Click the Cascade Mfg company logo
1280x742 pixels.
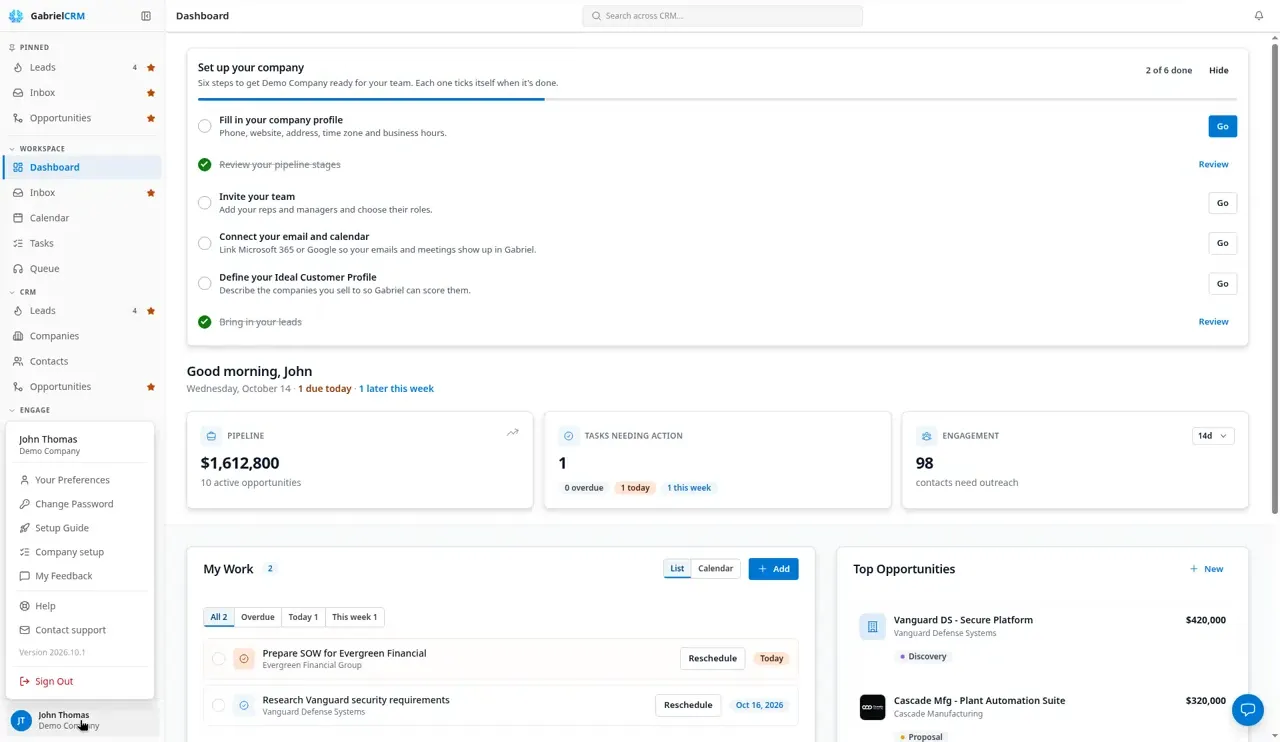(872, 707)
